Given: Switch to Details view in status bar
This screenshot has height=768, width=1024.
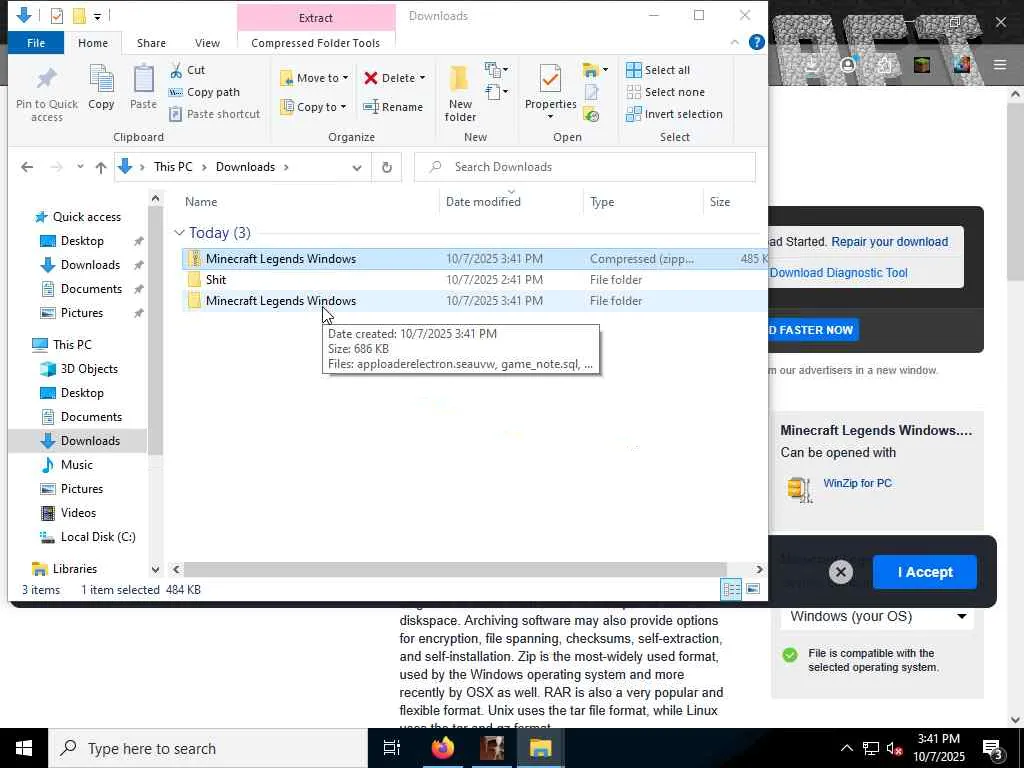Looking at the screenshot, I should tap(731, 590).
